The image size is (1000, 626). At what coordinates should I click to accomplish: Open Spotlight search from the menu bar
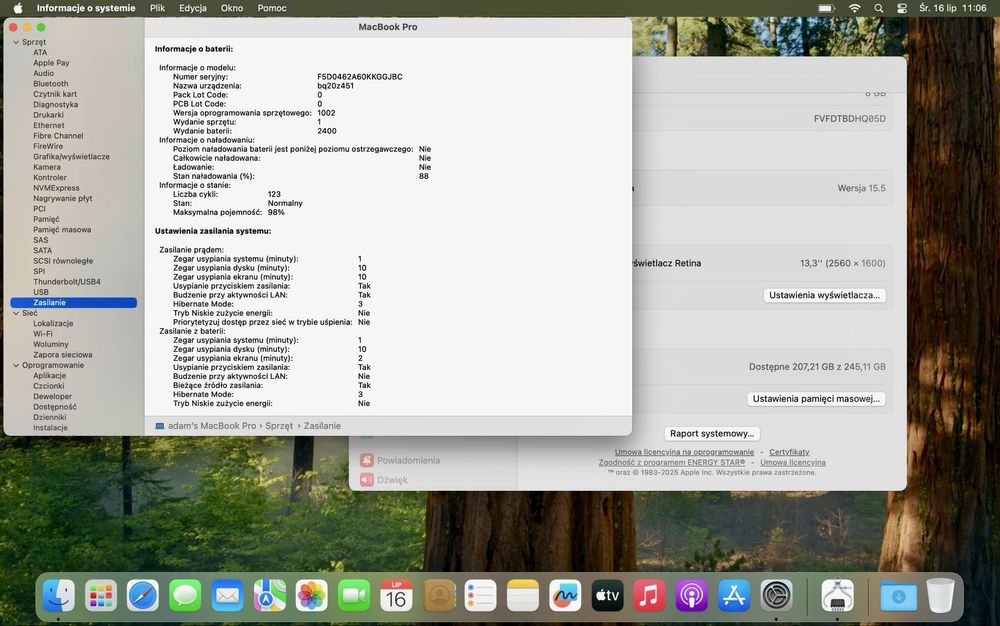tap(879, 8)
